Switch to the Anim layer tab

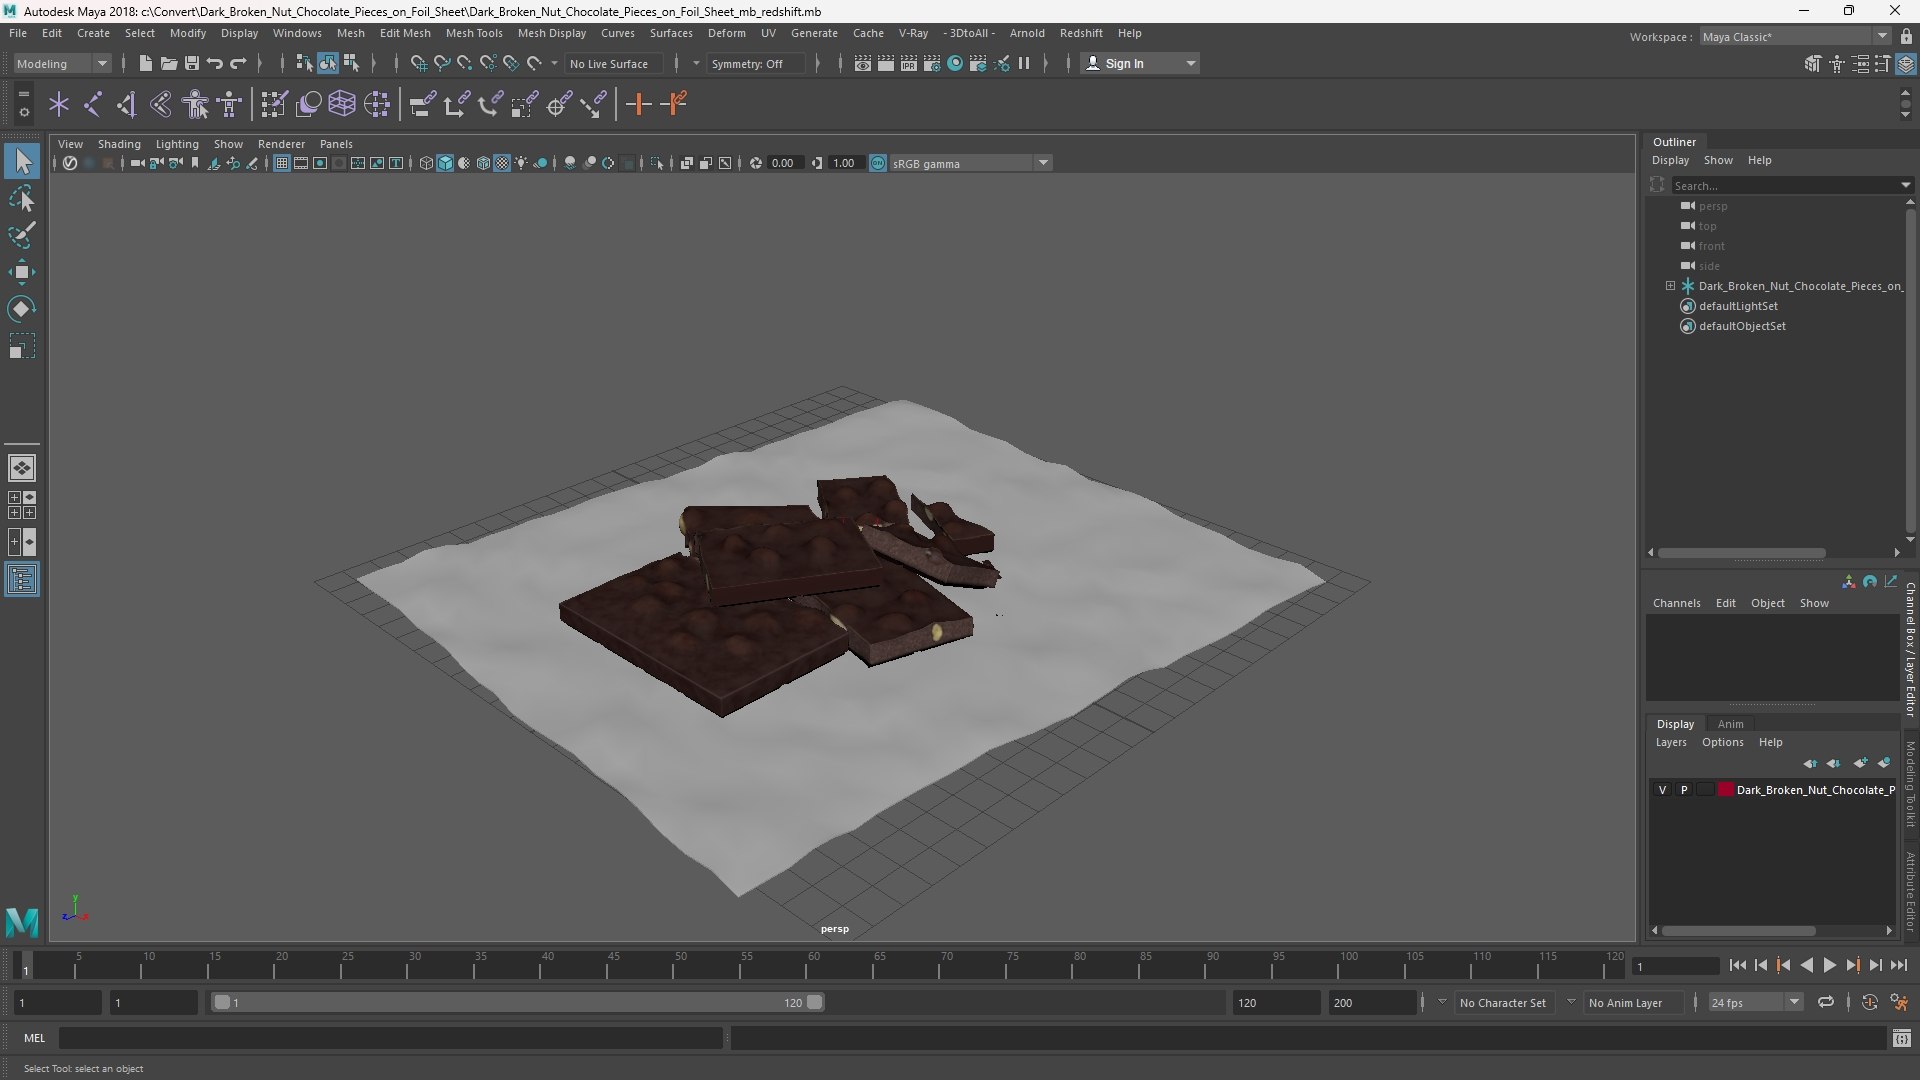click(x=1730, y=724)
